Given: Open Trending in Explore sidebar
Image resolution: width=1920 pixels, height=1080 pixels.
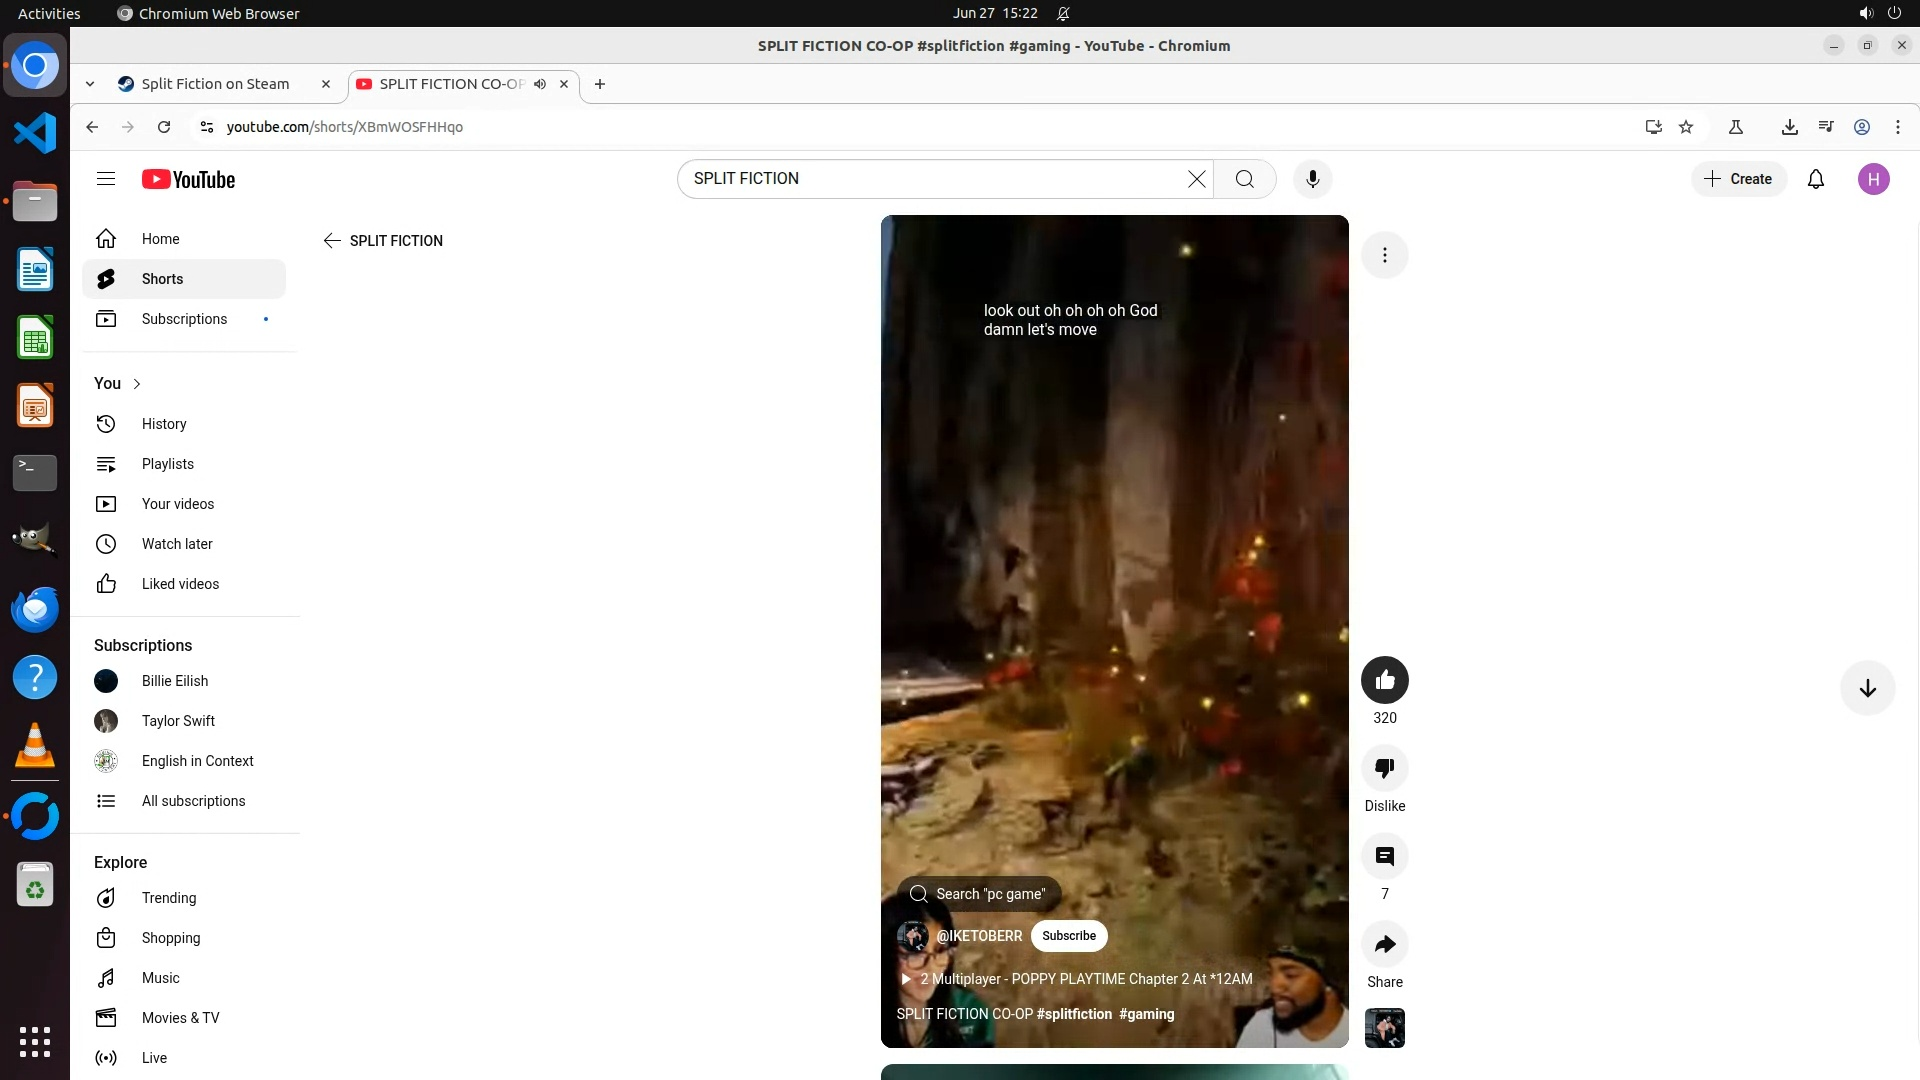Looking at the screenshot, I should pyautogui.click(x=168, y=898).
